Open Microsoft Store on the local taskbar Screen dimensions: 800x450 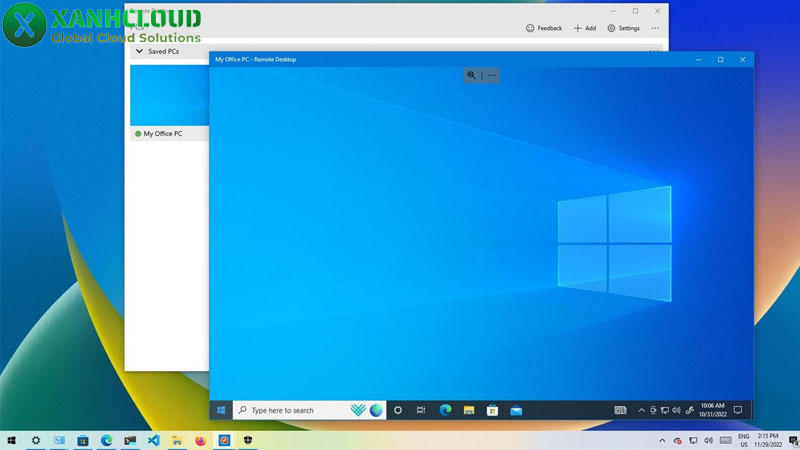pyautogui.click(x=83, y=440)
